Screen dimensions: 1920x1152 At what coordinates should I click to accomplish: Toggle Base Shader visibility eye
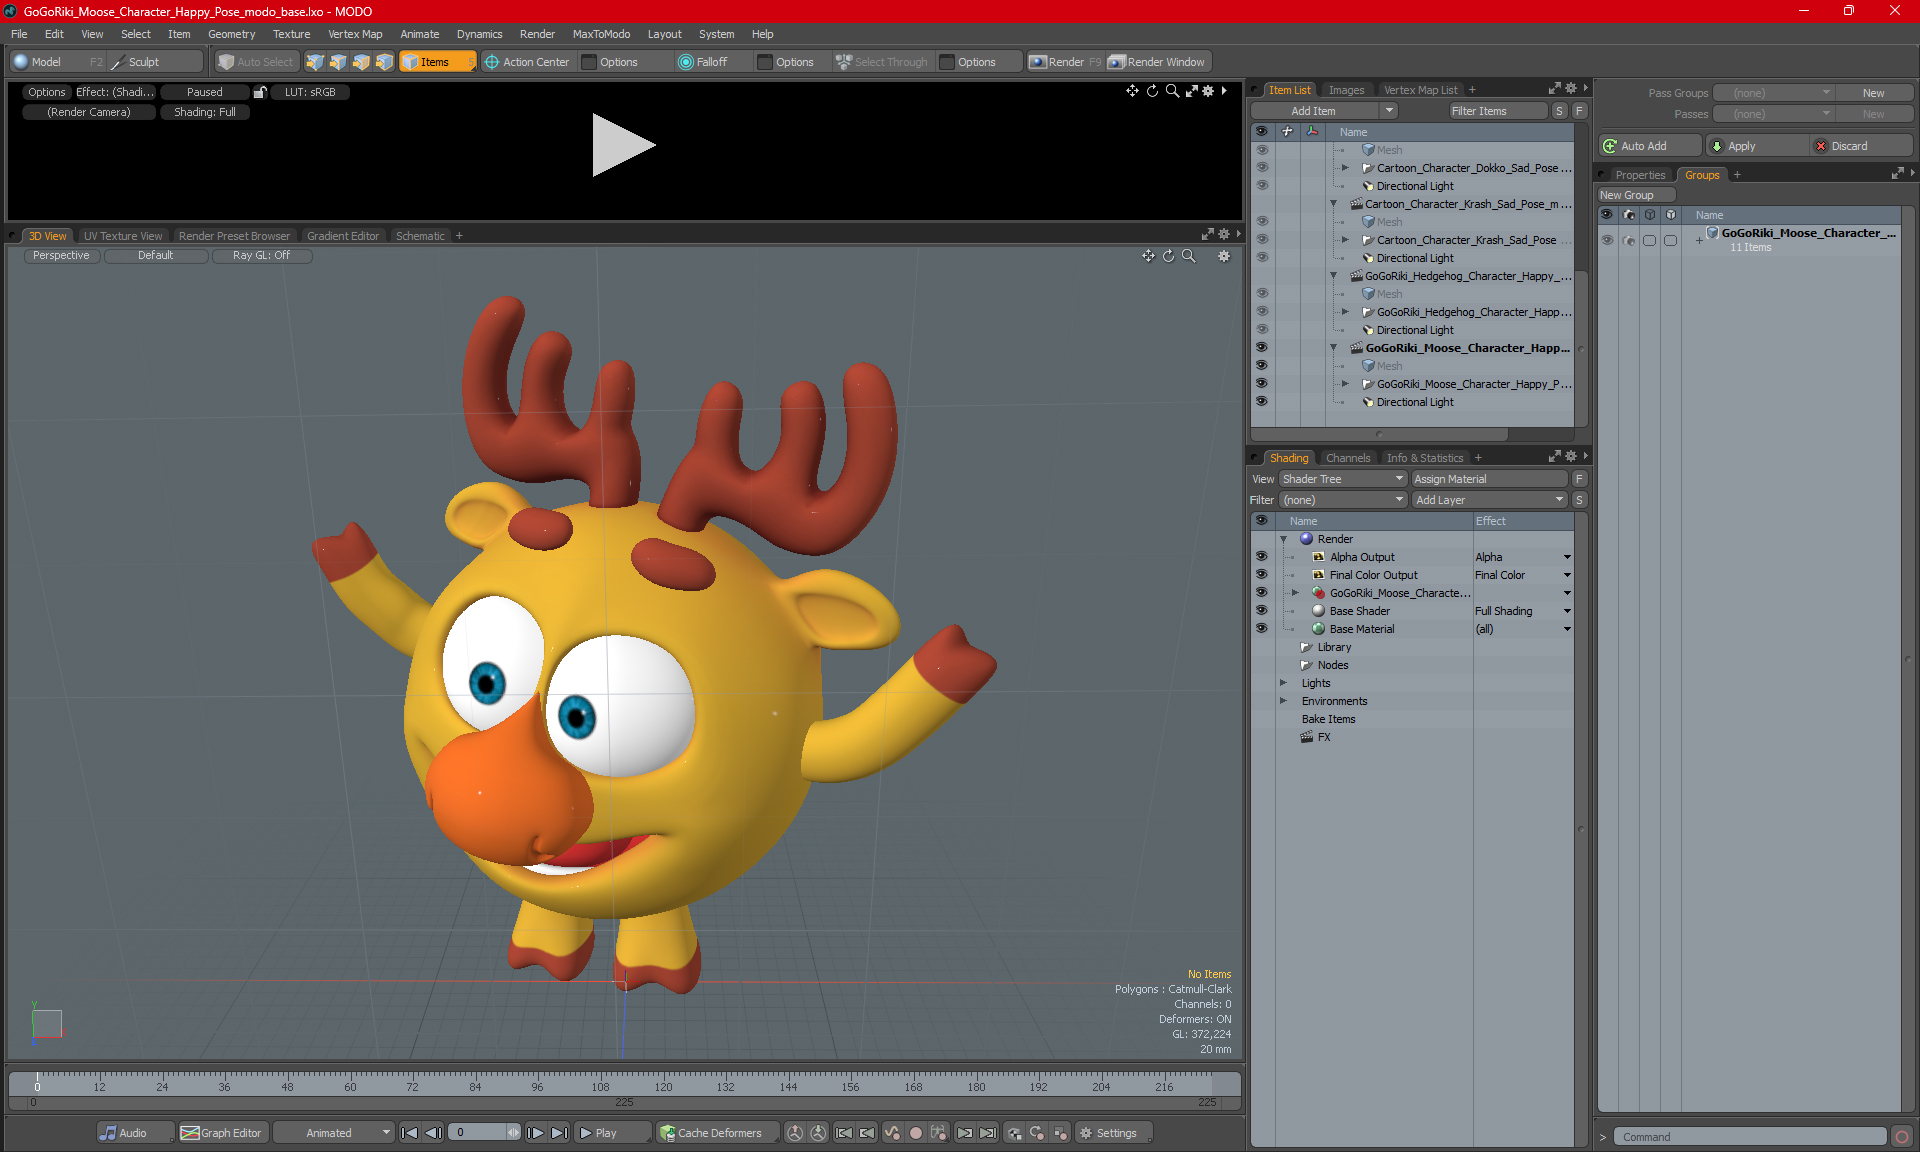pyautogui.click(x=1261, y=611)
